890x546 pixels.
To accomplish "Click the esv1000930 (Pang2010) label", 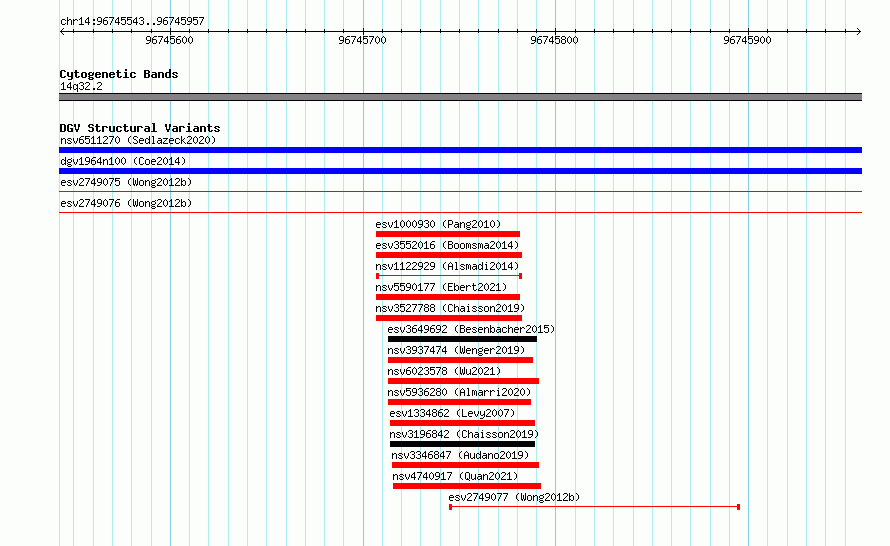I will 438,224.
